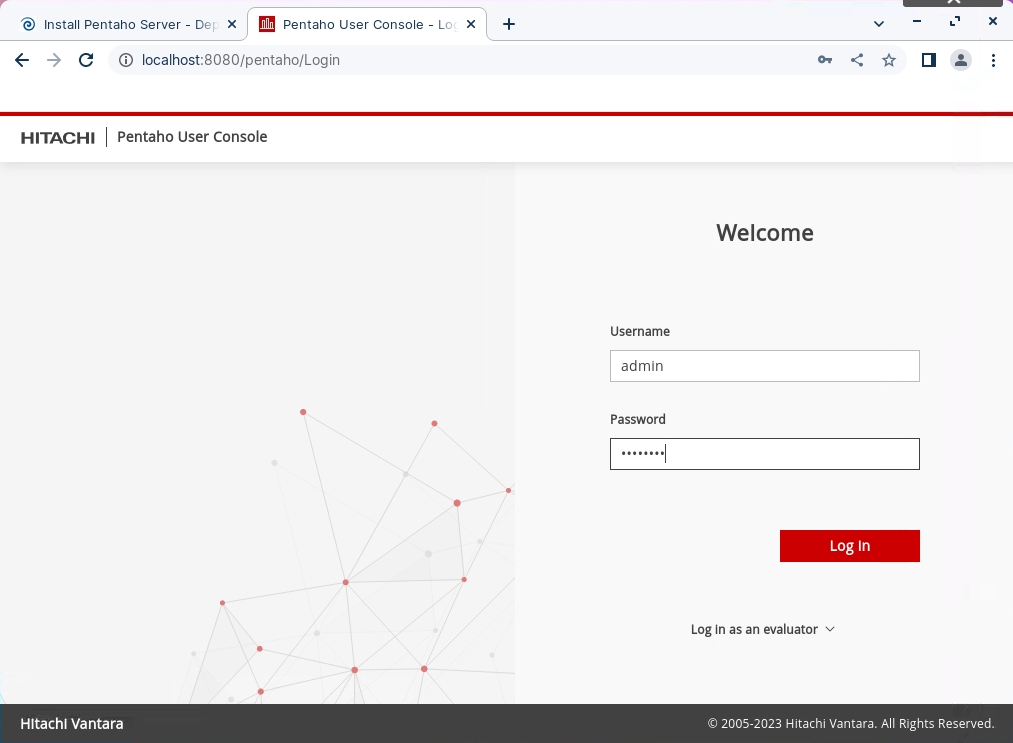Click the Welcome heading
The image size is (1013, 743).
coord(764,233)
